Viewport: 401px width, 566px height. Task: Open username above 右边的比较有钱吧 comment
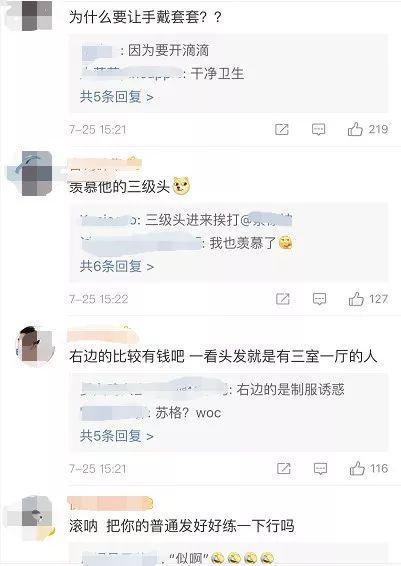click(103, 334)
